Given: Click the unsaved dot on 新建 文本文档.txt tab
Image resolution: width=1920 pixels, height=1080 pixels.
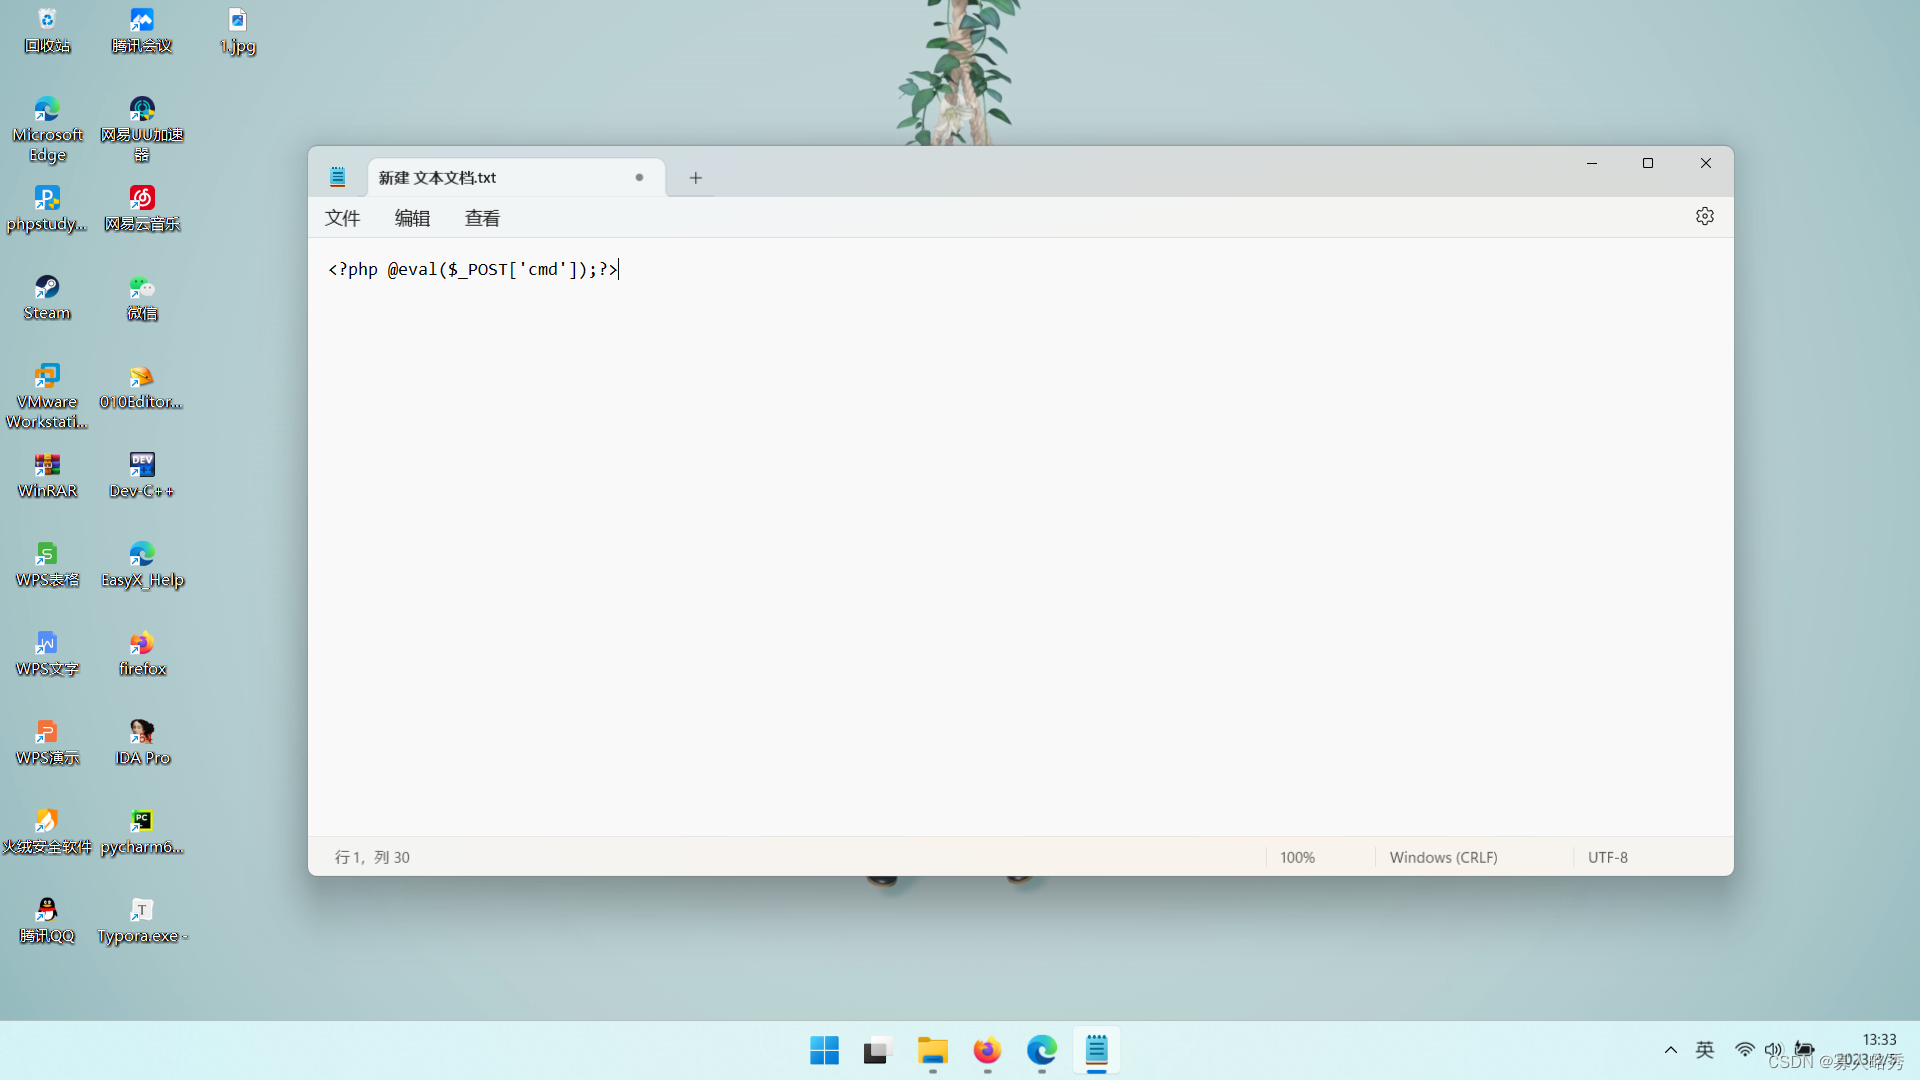Looking at the screenshot, I should pos(639,177).
